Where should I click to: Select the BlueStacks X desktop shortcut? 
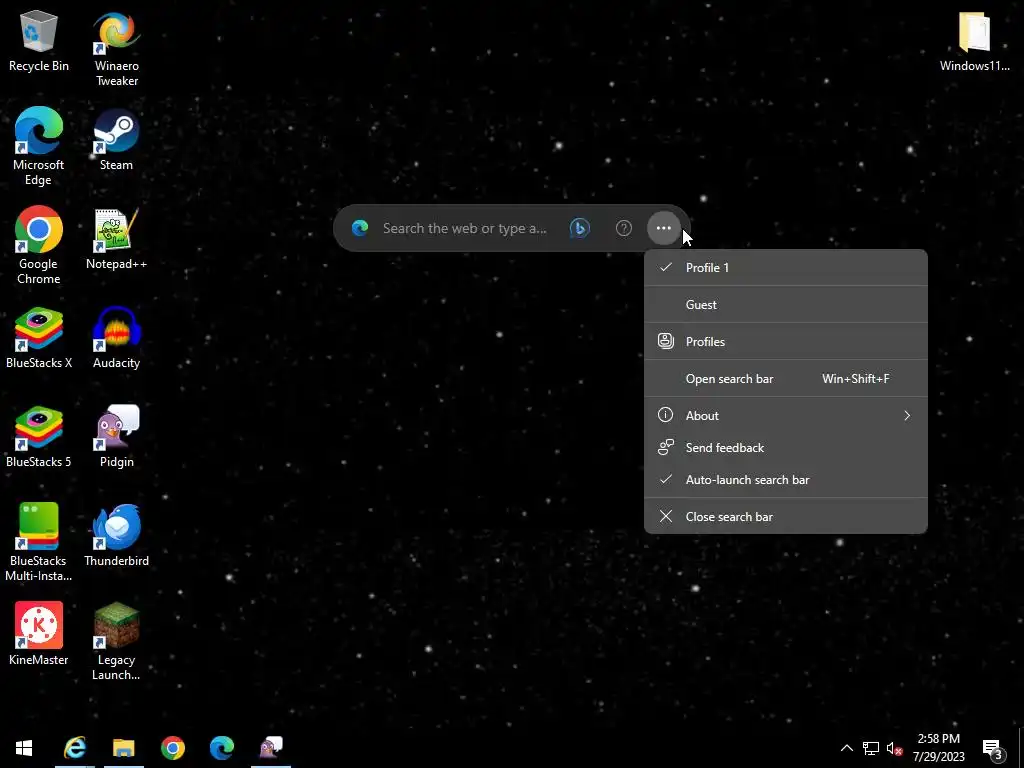(39, 338)
